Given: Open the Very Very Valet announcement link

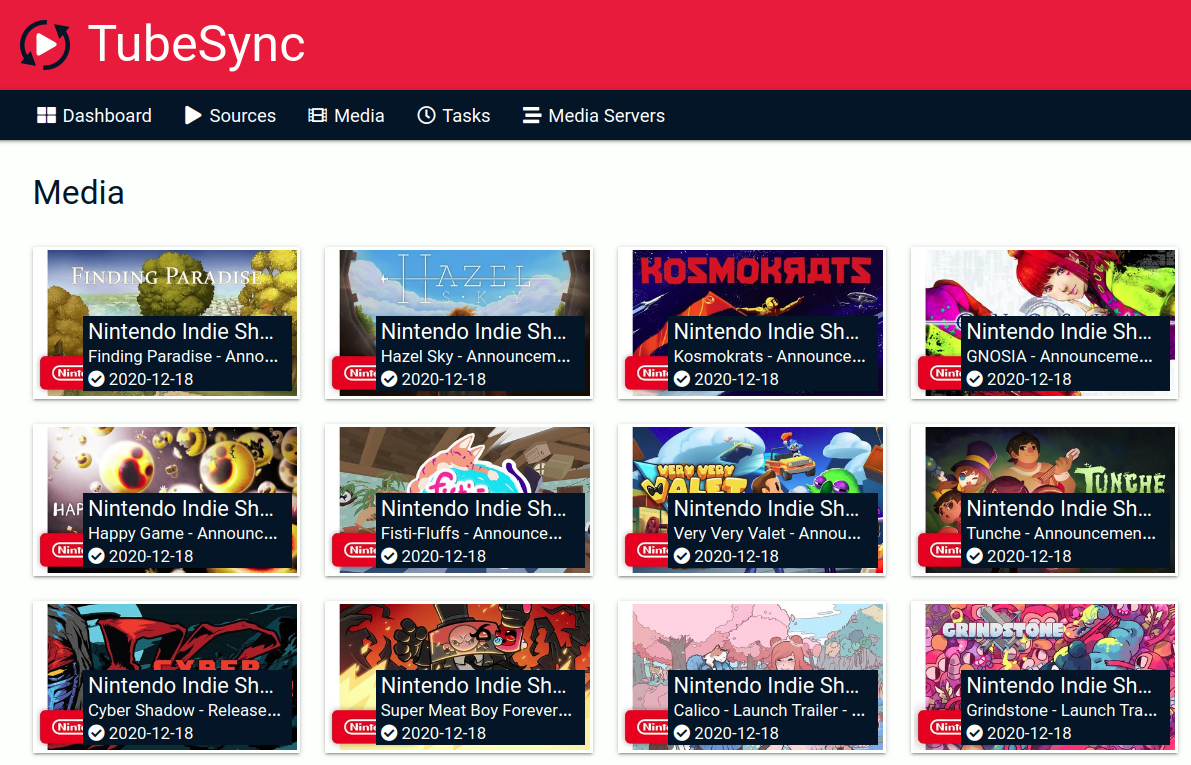Looking at the screenshot, I should tap(767, 533).
